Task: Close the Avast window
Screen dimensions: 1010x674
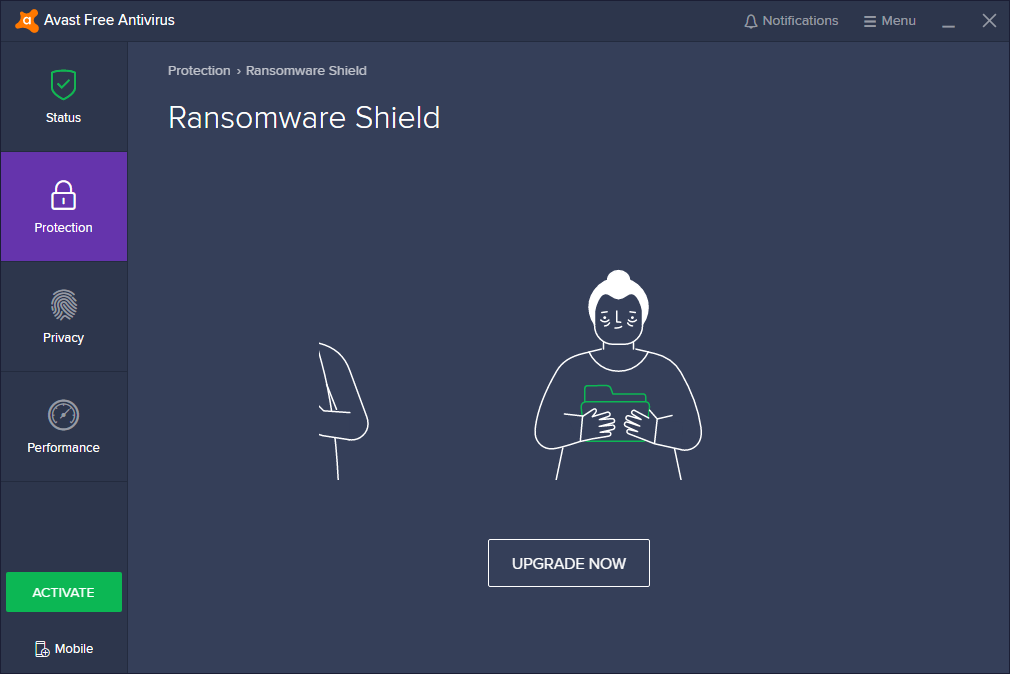Action: tap(989, 21)
